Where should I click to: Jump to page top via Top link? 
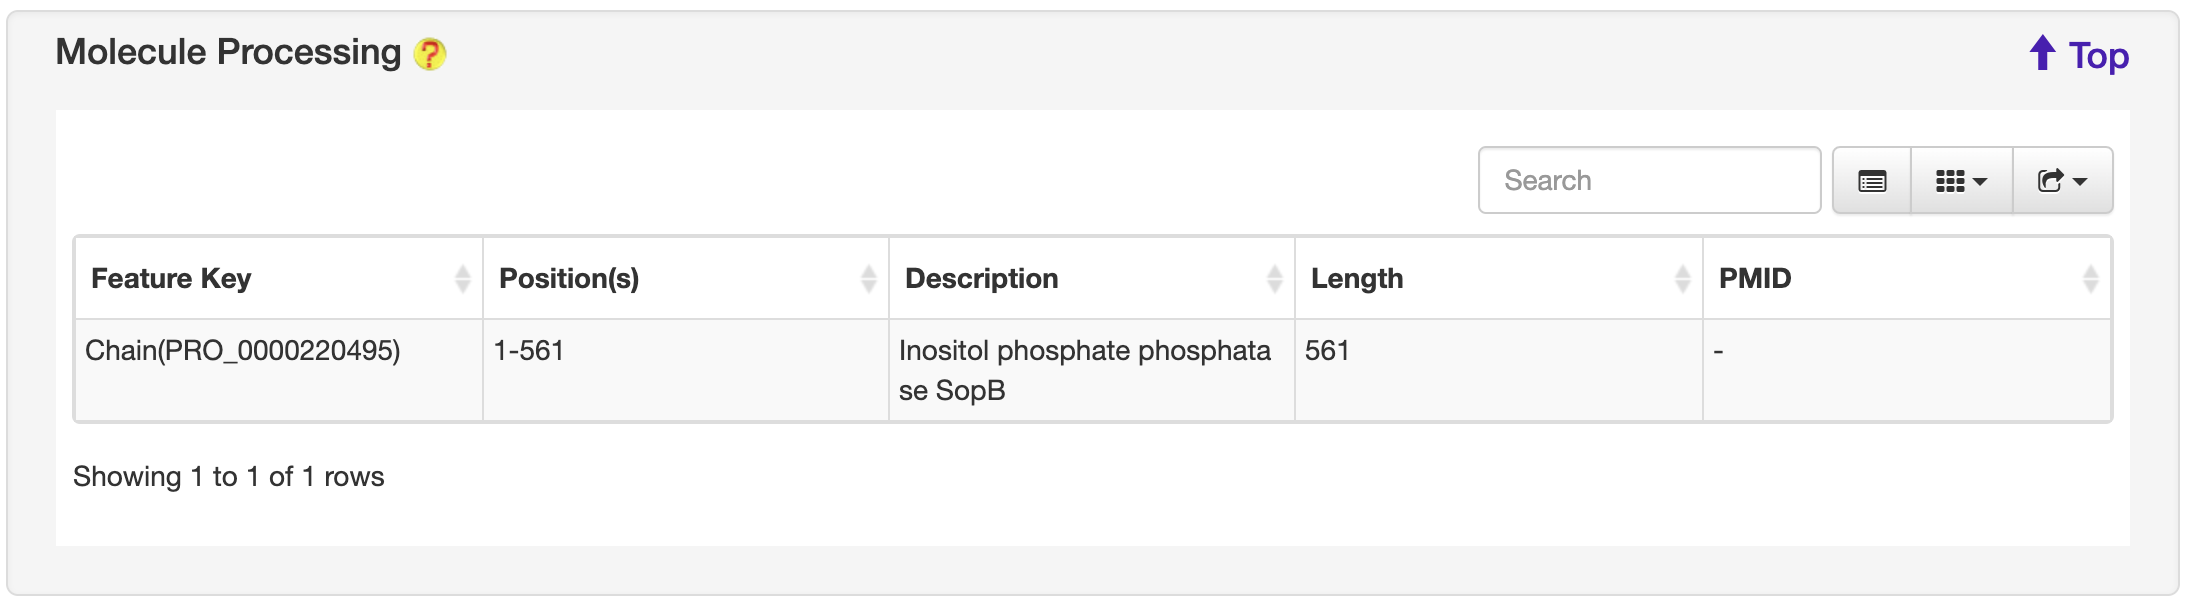pyautogui.click(x=2098, y=56)
